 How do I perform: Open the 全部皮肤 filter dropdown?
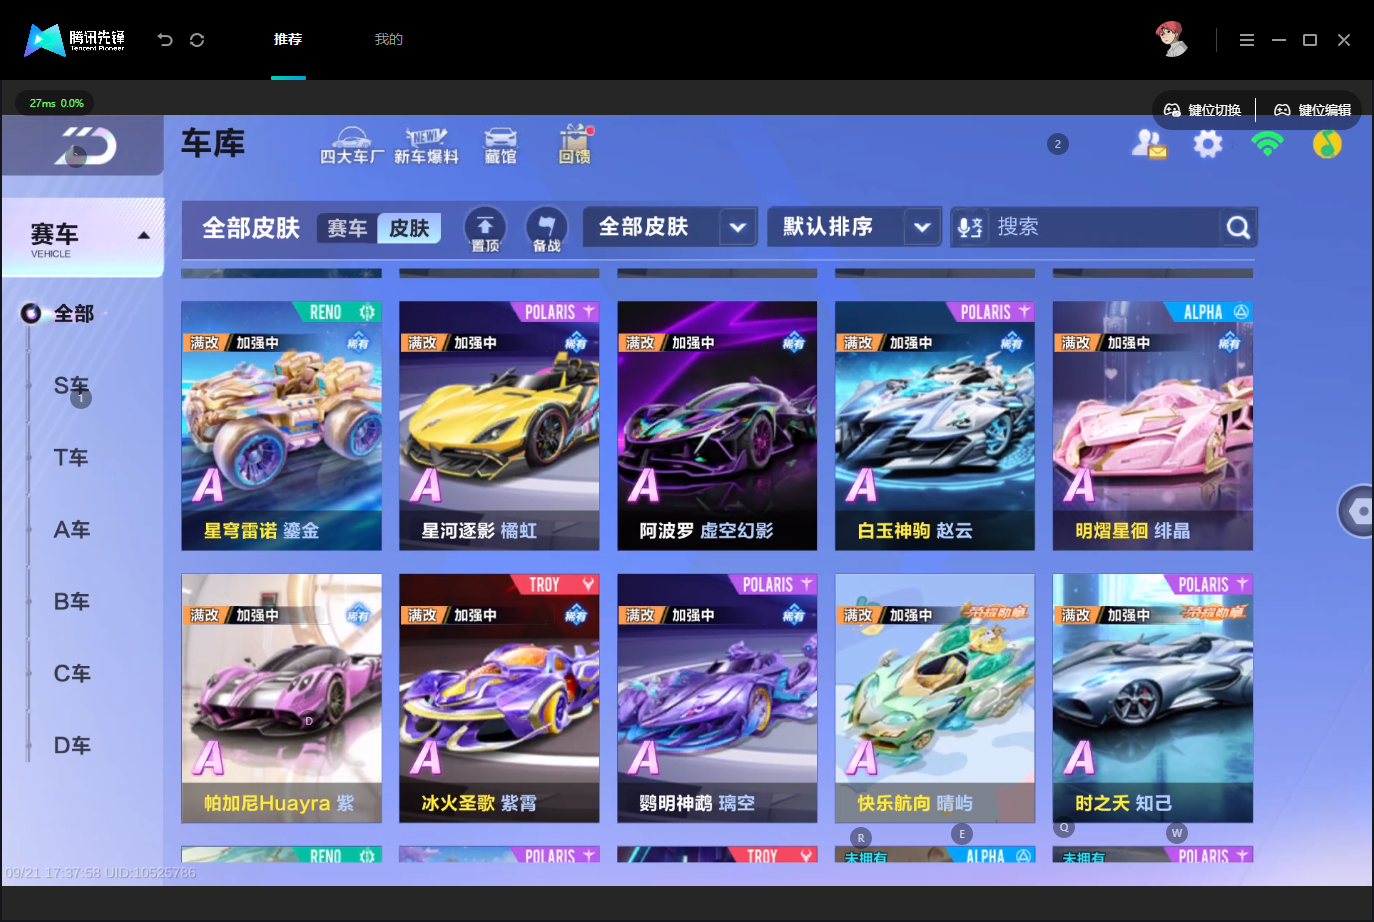[670, 227]
